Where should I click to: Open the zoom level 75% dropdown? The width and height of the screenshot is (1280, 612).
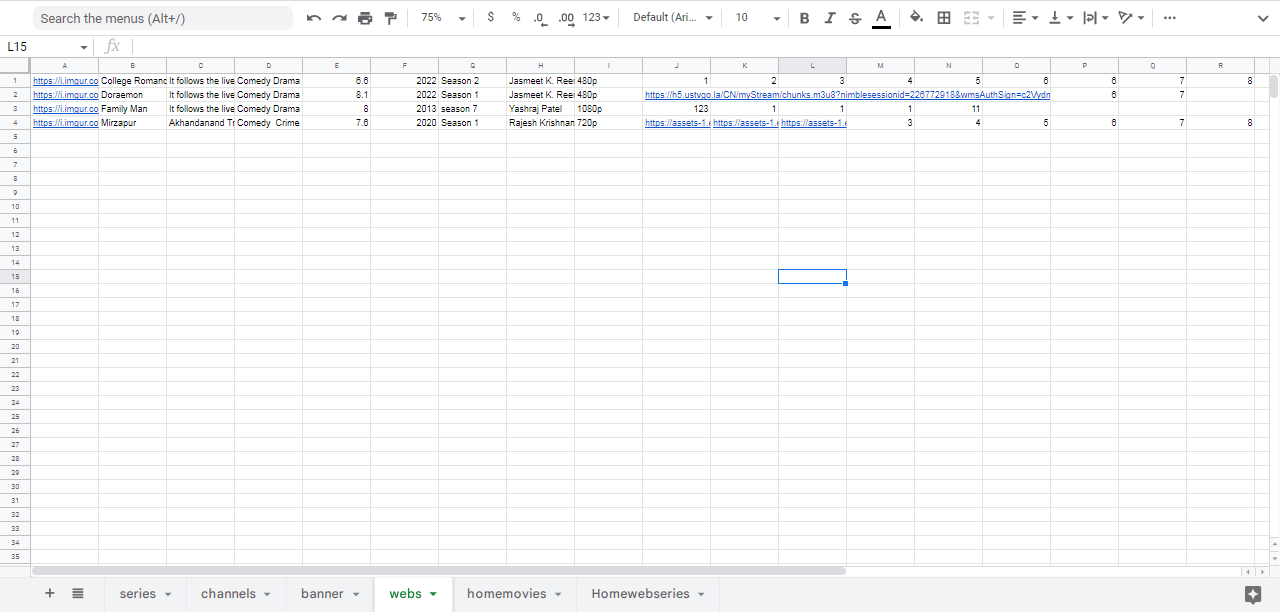click(443, 18)
